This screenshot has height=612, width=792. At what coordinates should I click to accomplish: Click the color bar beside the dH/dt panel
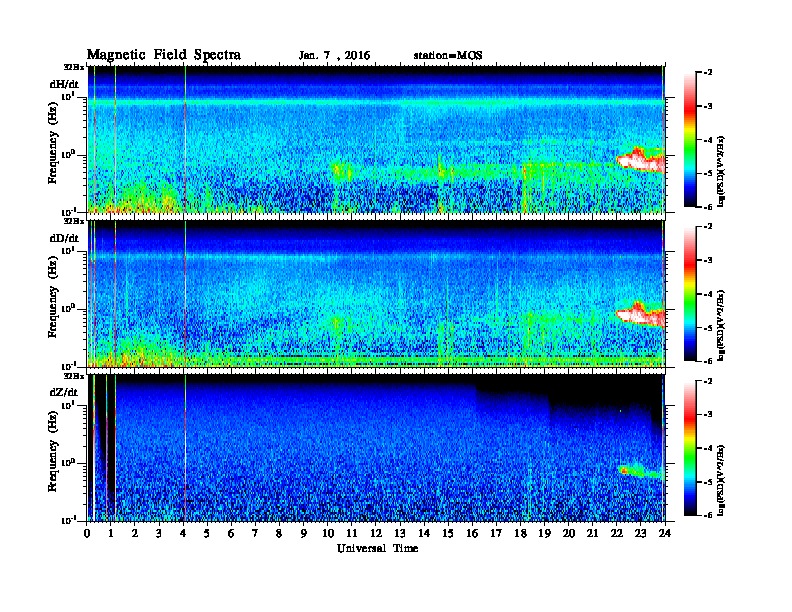coord(689,139)
